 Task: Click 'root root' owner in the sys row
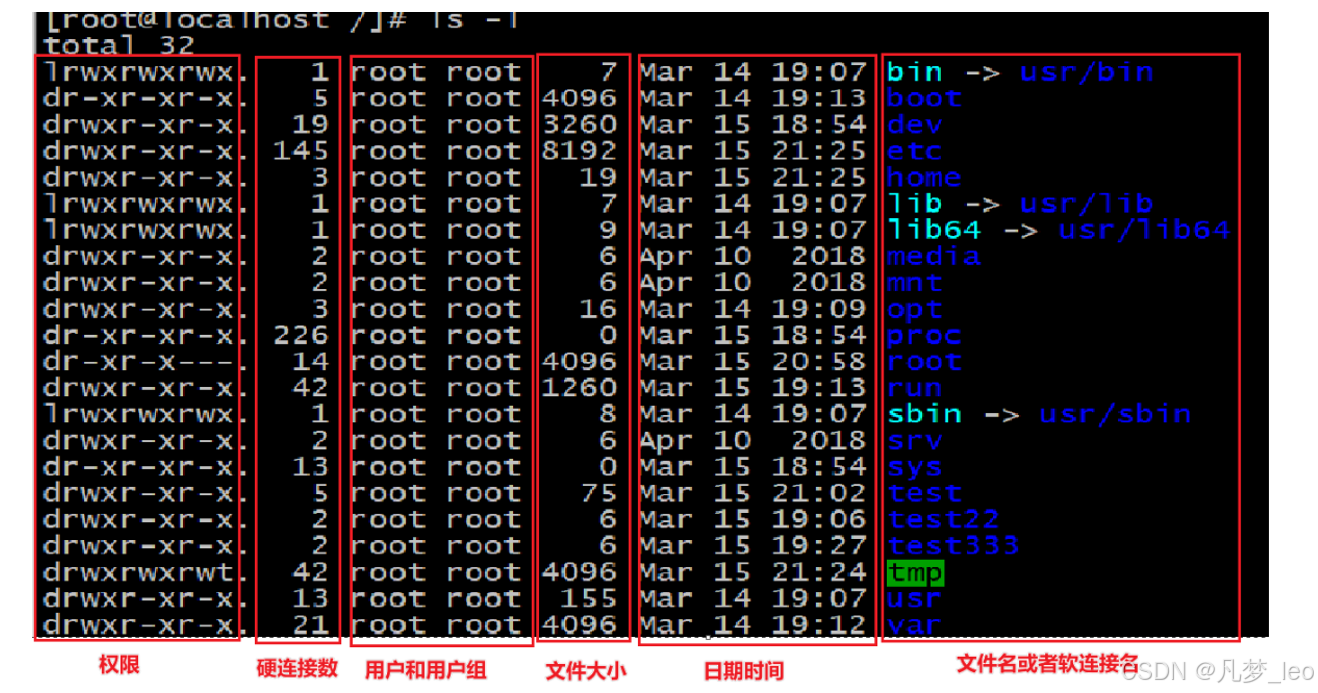tap(436, 467)
